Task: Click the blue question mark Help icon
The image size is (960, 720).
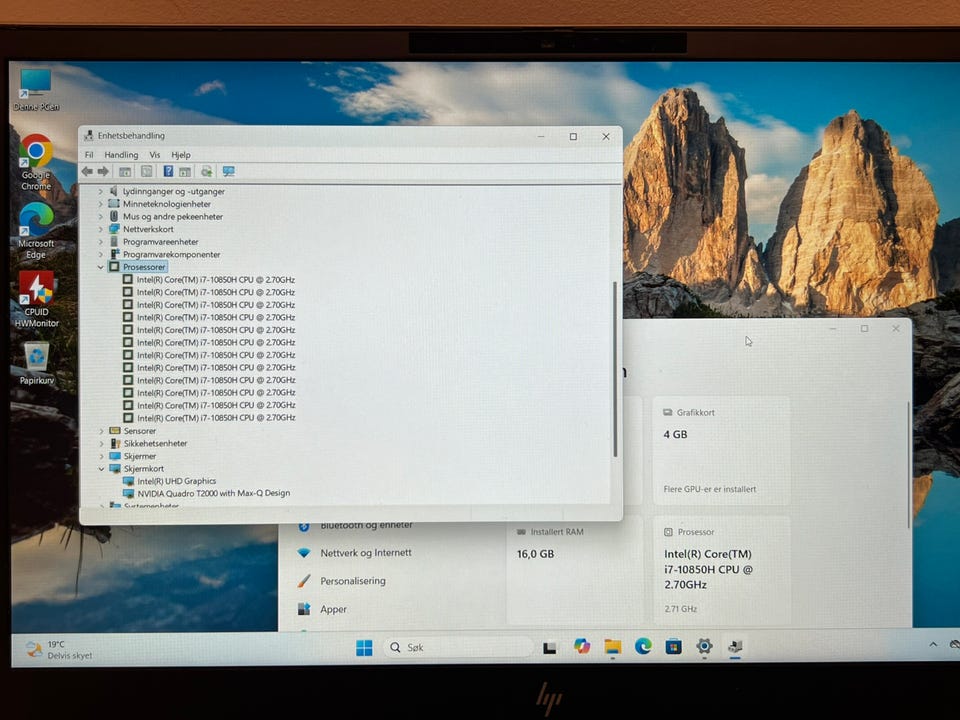Action: coord(168,171)
